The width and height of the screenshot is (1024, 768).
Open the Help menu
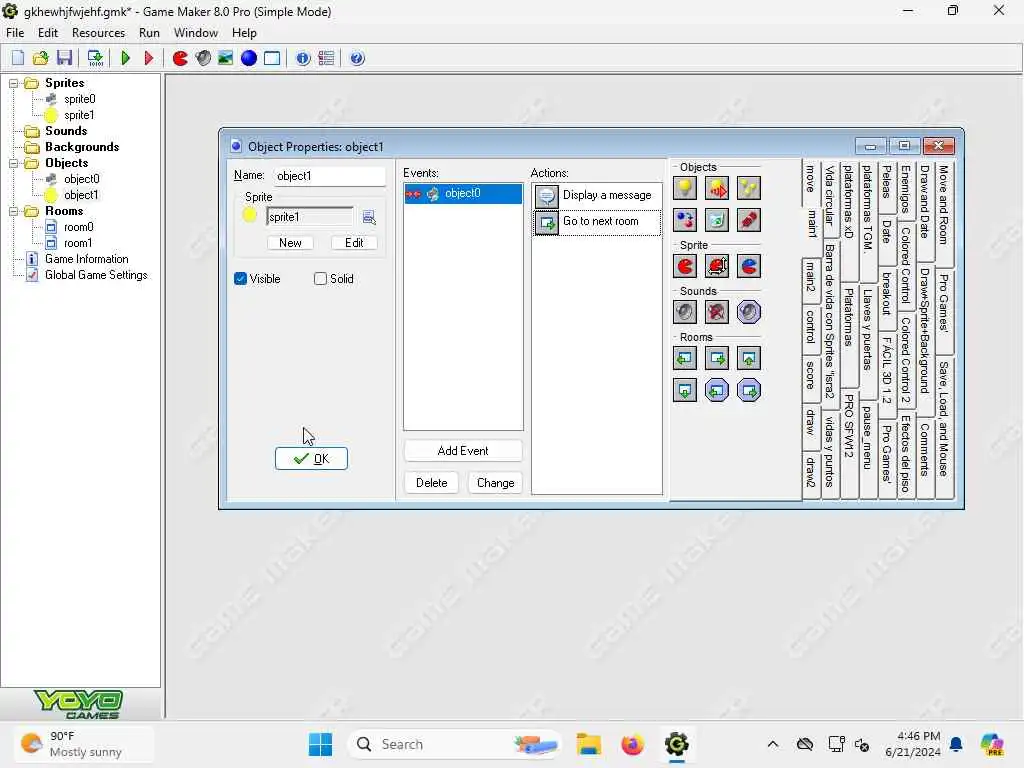point(244,33)
